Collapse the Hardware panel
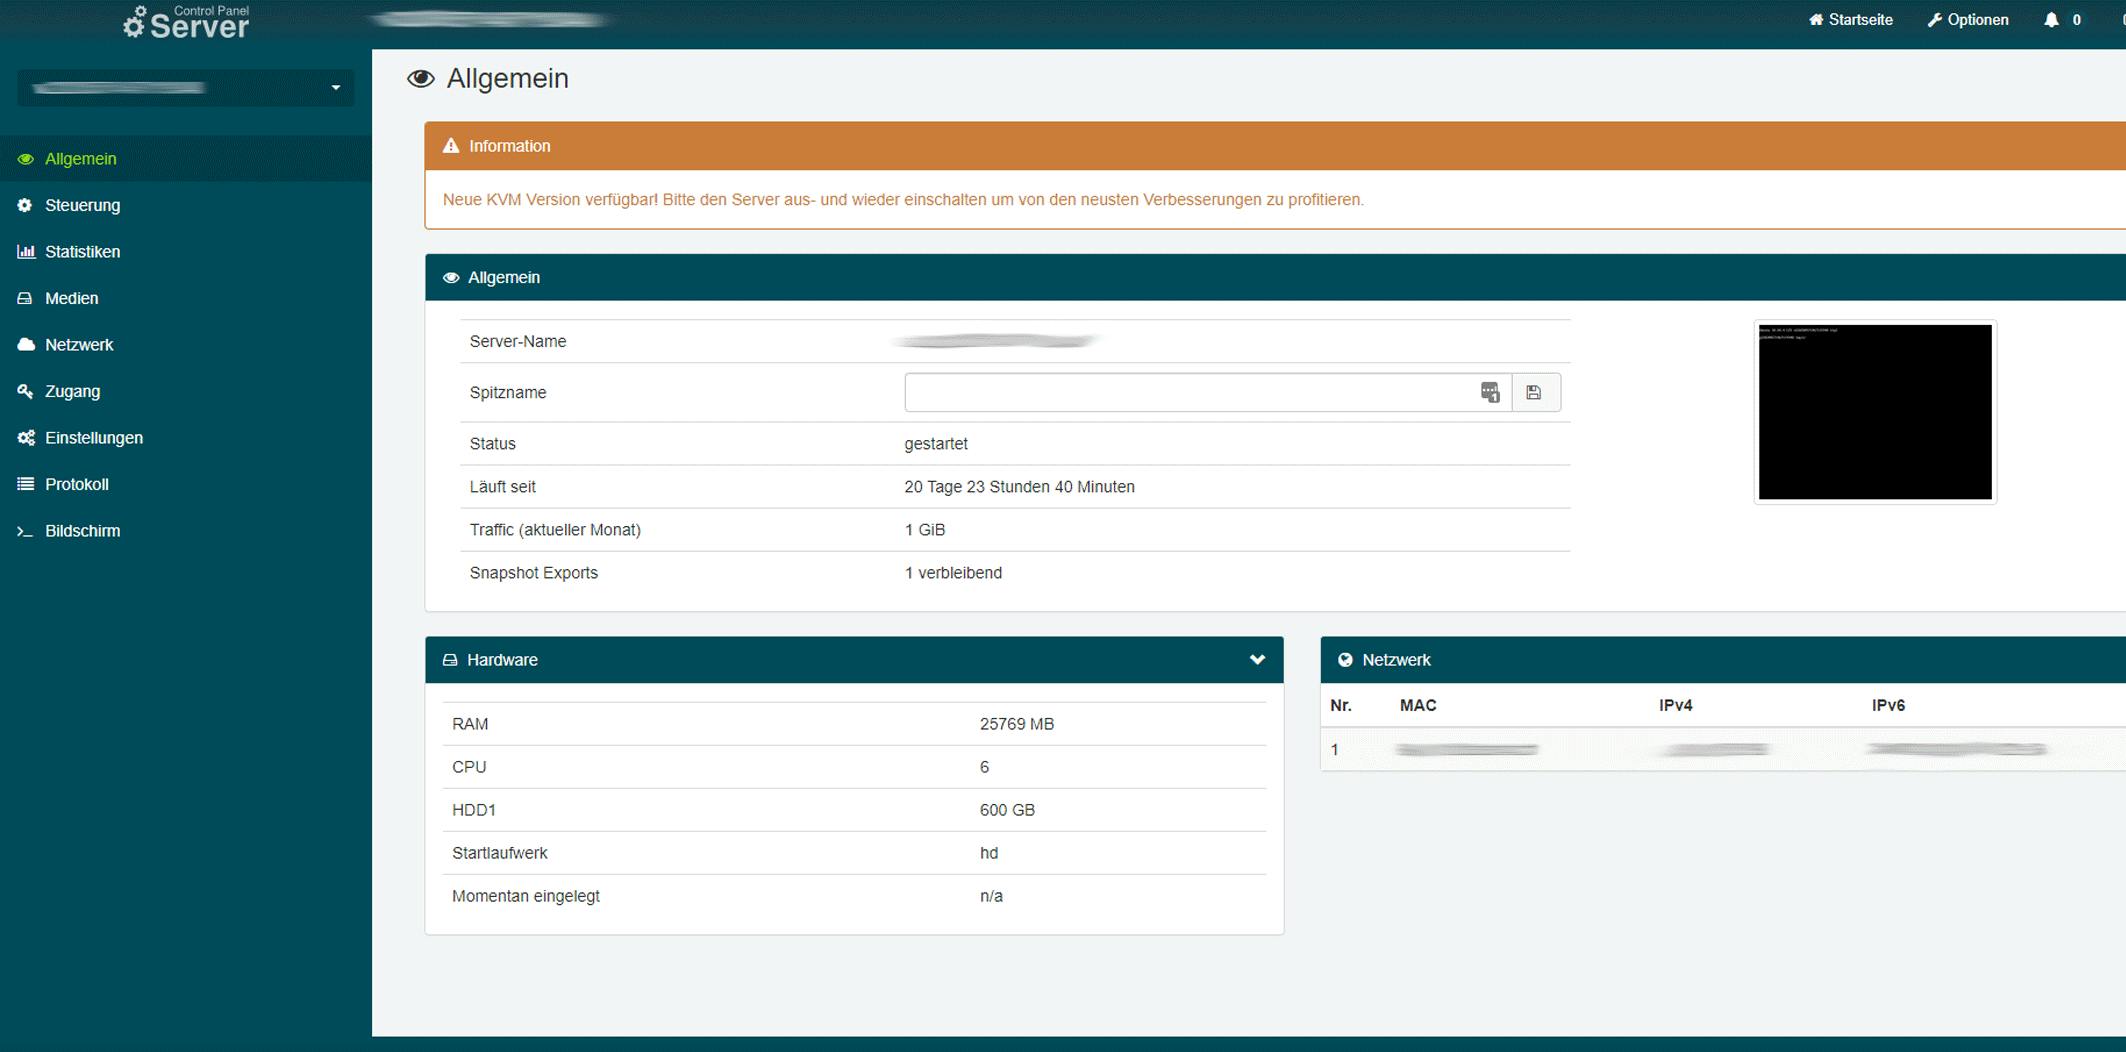This screenshot has width=2126, height=1052. coord(1257,660)
